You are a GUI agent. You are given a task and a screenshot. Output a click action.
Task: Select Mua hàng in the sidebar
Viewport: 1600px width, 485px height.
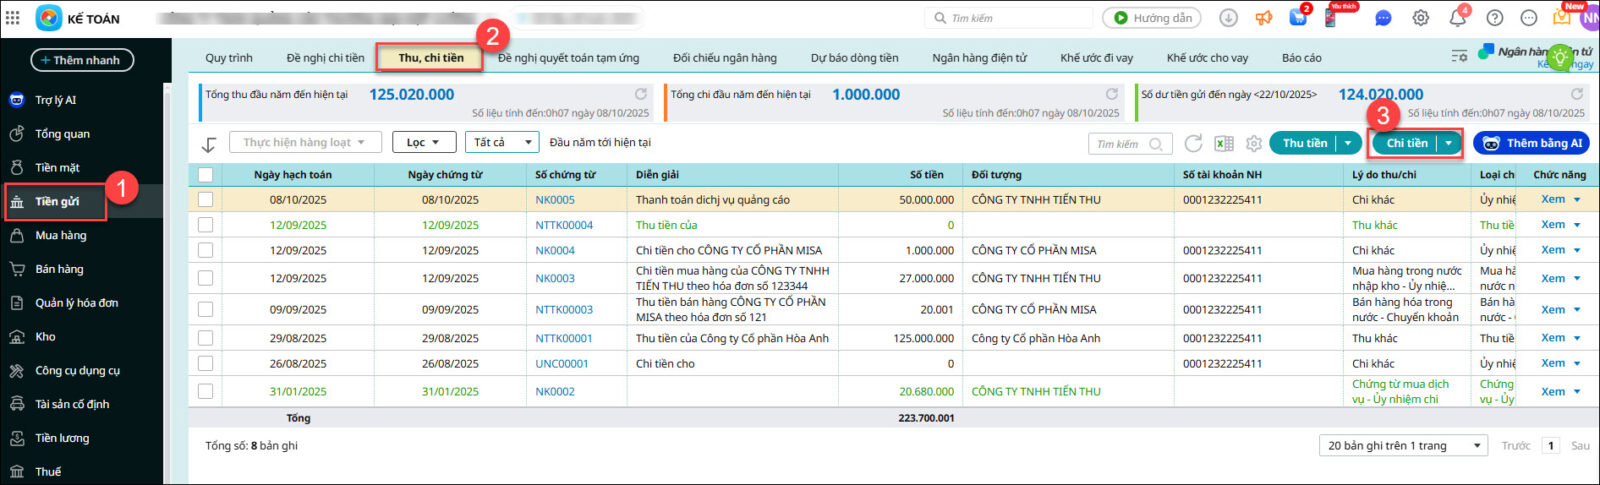61,236
